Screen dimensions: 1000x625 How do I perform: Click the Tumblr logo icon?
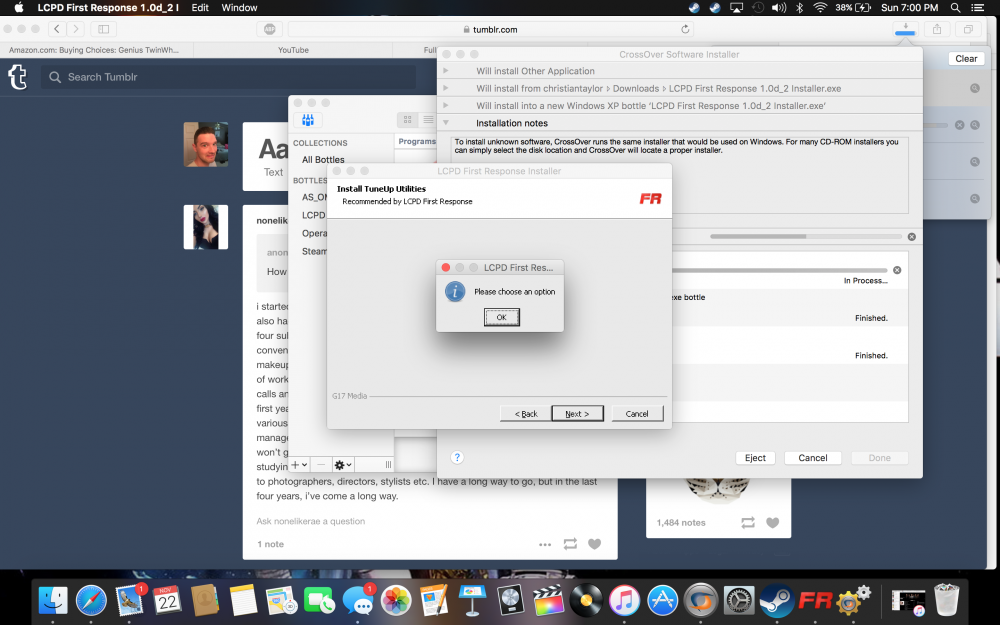tap(17, 77)
